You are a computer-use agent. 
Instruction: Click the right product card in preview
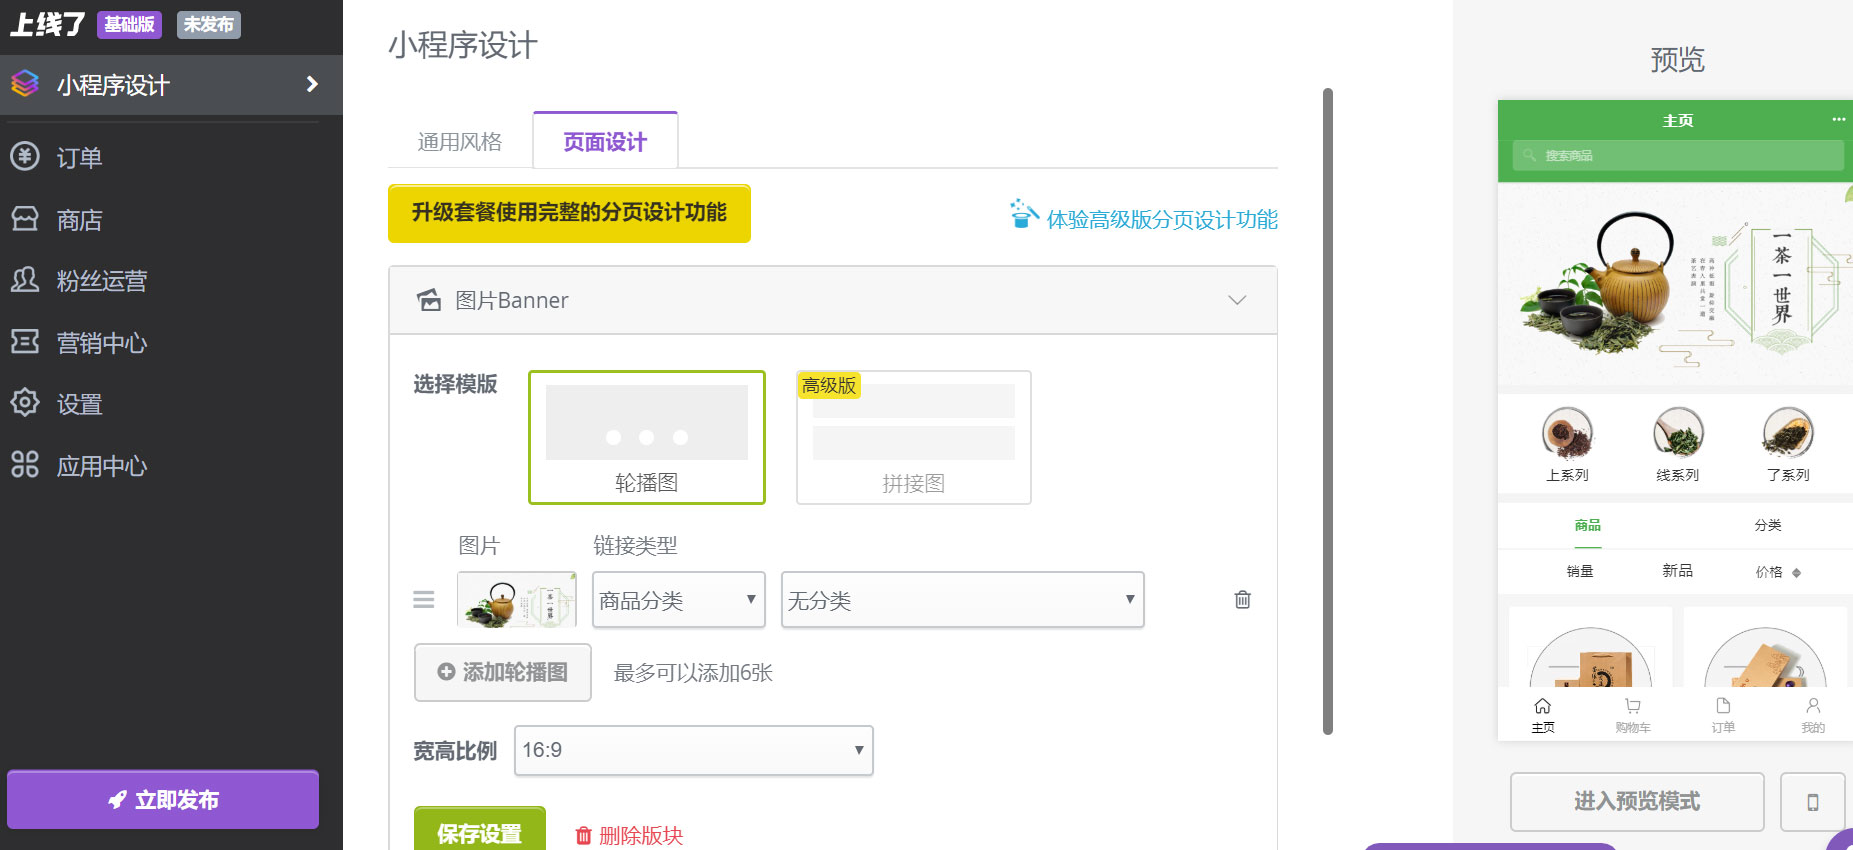pos(1766,647)
